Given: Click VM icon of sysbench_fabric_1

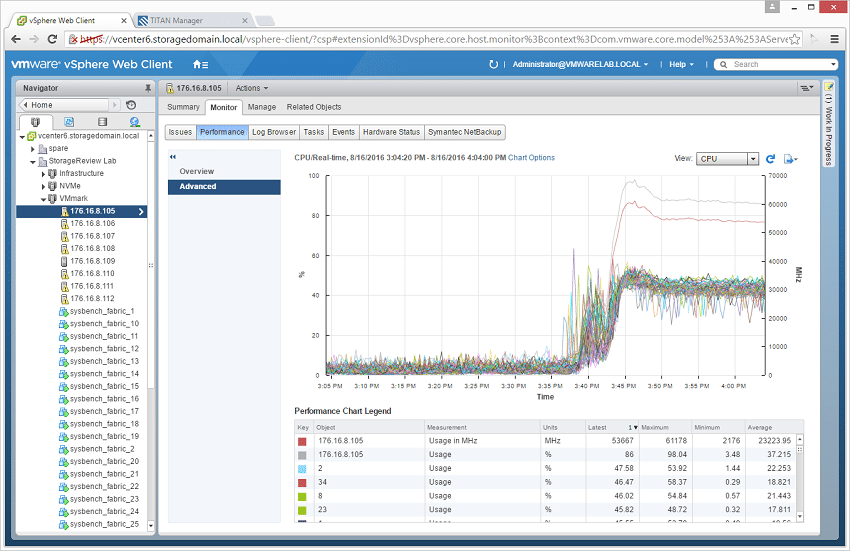Looking at the screenshot, I should (x=63, y=311).
